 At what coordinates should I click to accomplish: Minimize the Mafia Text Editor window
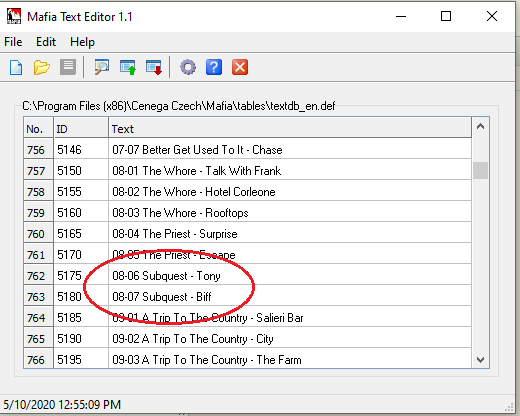pyautogui.click(x=401, y=16)
